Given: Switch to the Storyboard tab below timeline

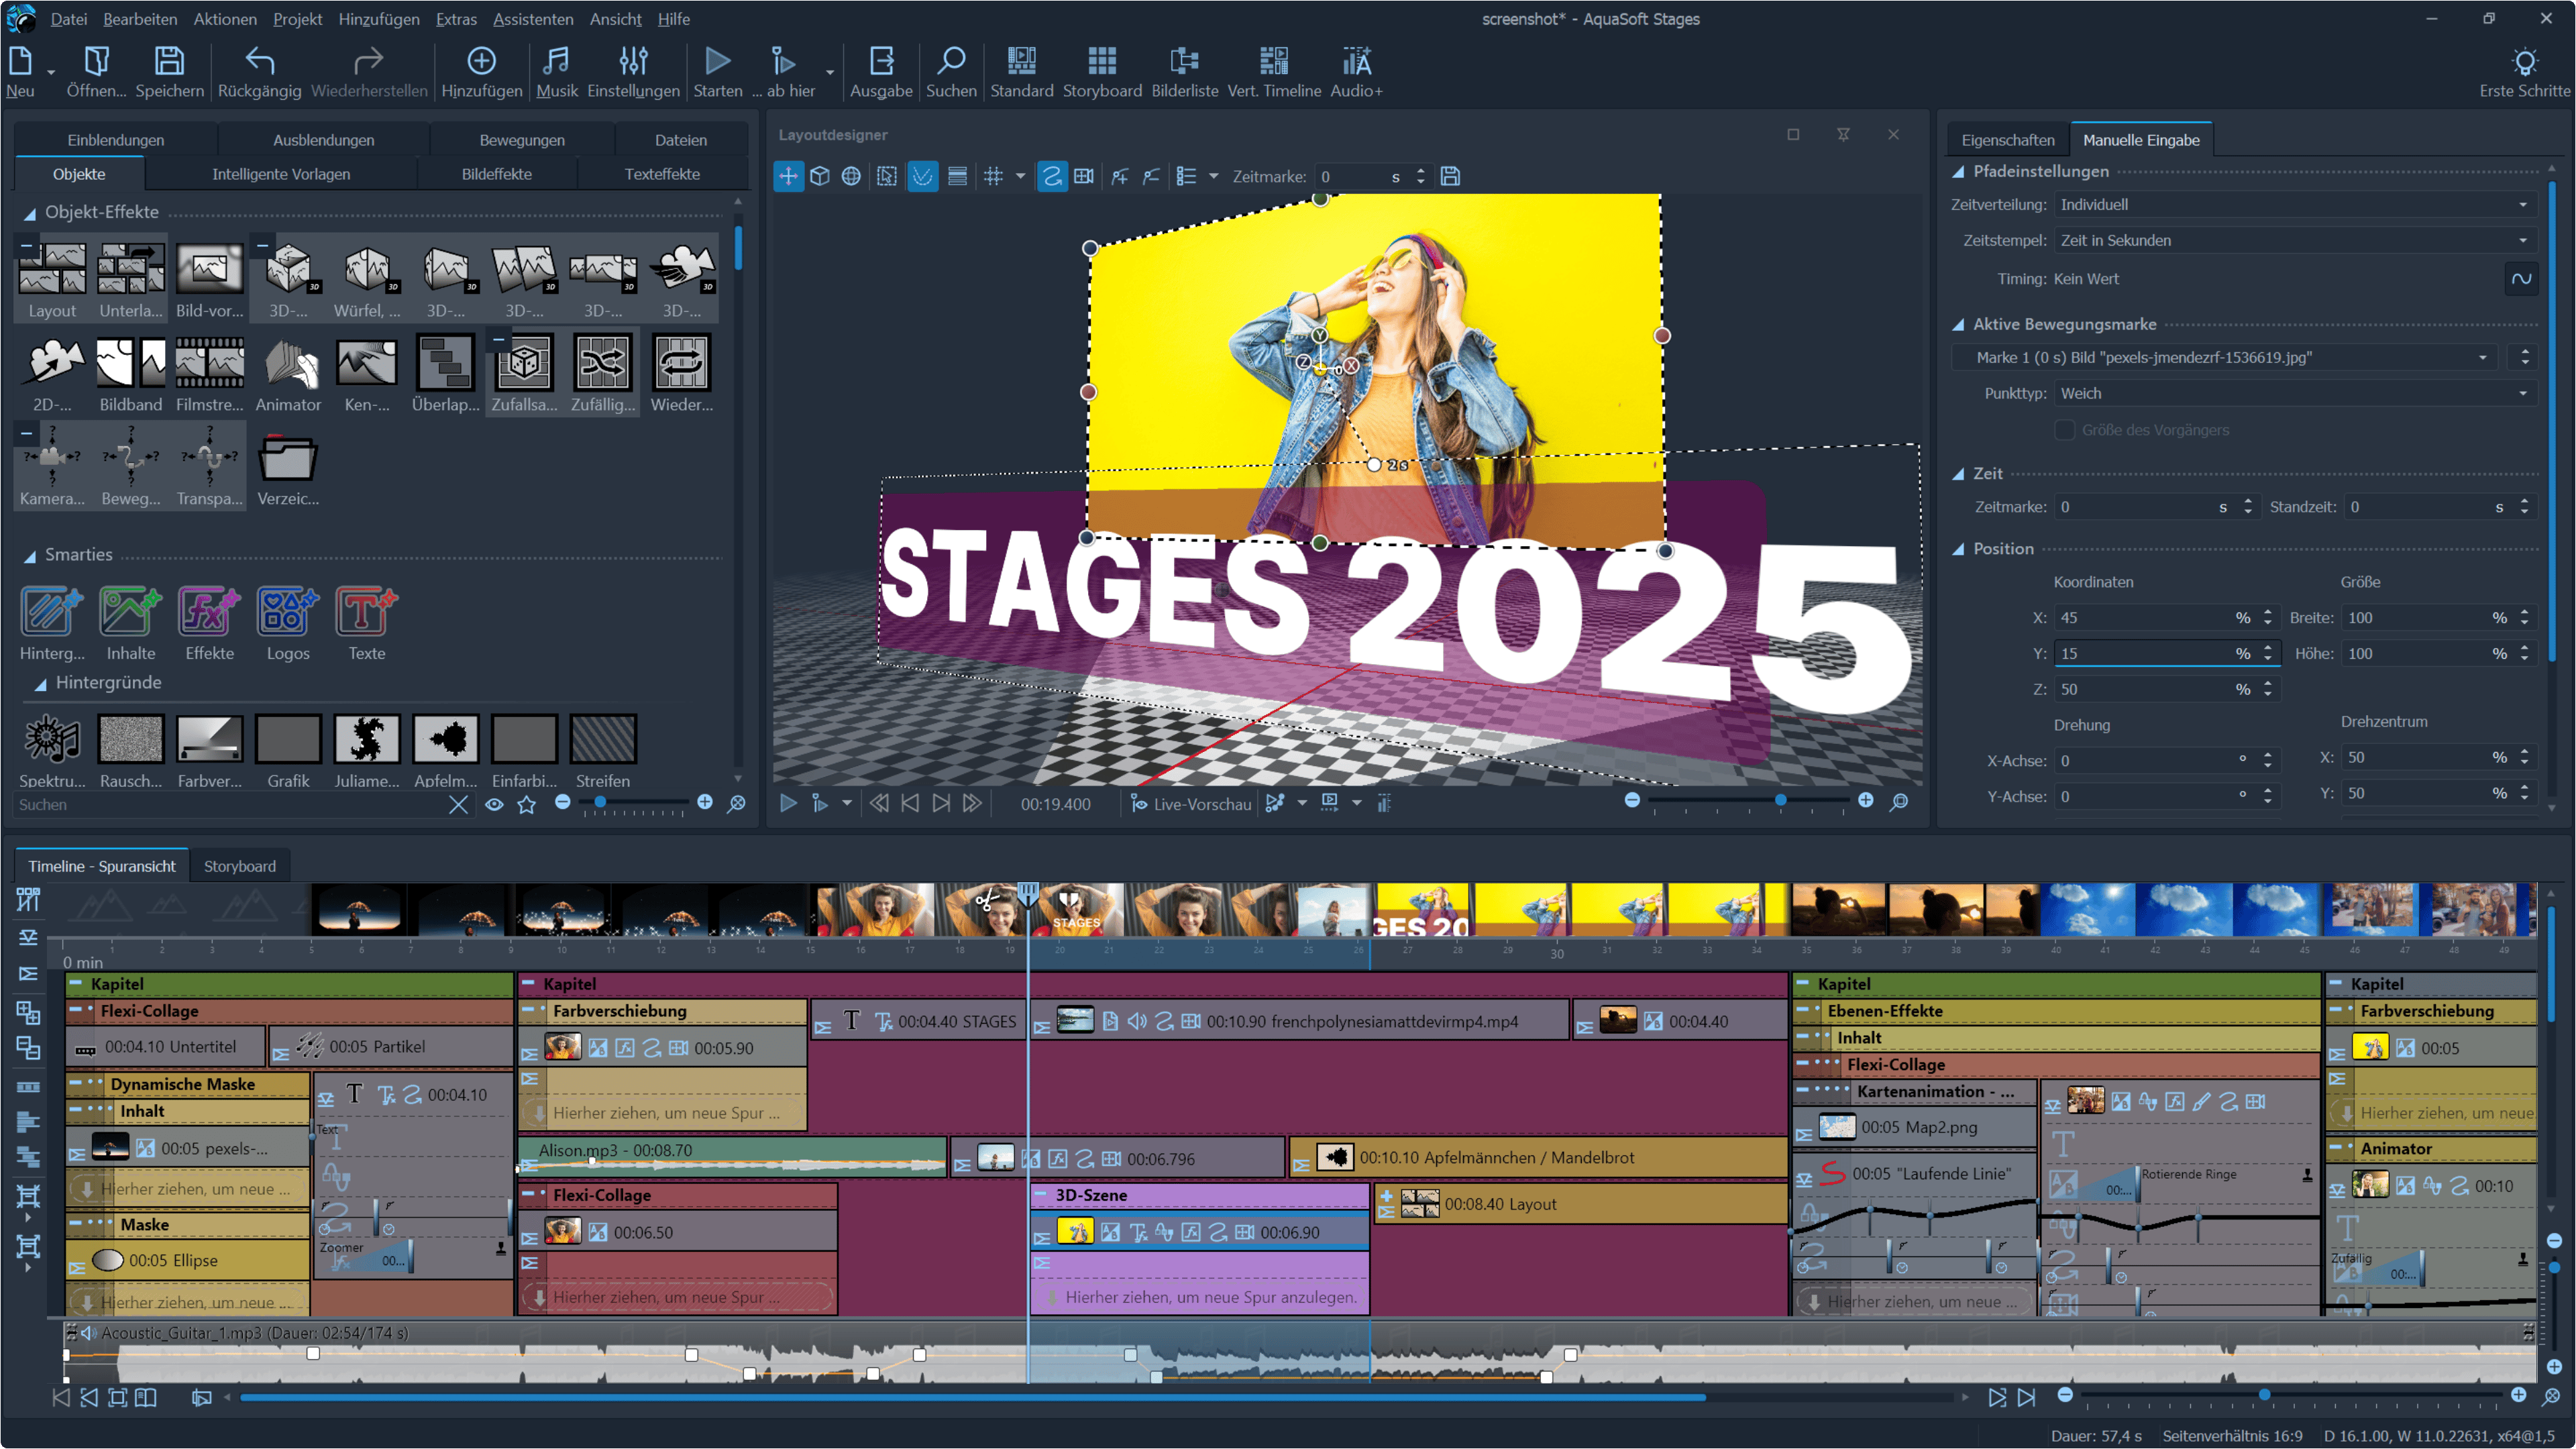Looking at the screenshot, I should coord(239,866).
